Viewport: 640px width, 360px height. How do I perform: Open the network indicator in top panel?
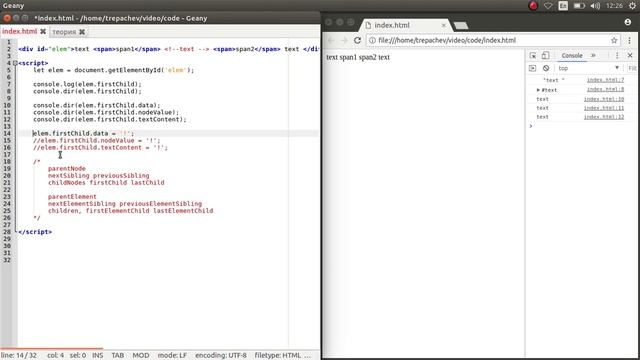(x=548, y=6)
